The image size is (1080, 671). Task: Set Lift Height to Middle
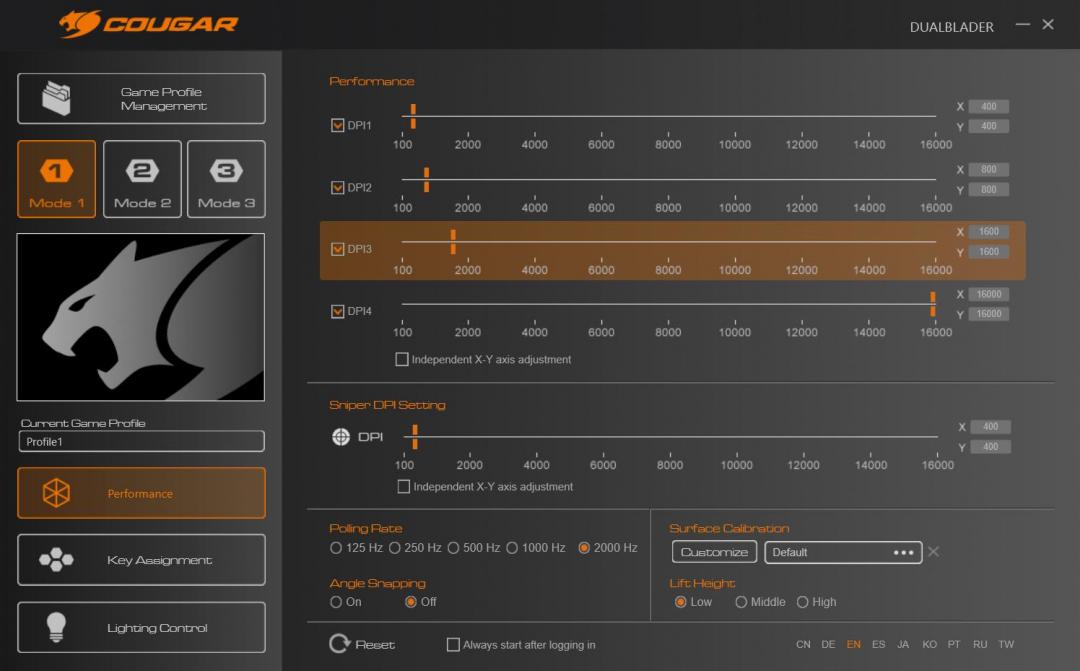coord(741,602)
